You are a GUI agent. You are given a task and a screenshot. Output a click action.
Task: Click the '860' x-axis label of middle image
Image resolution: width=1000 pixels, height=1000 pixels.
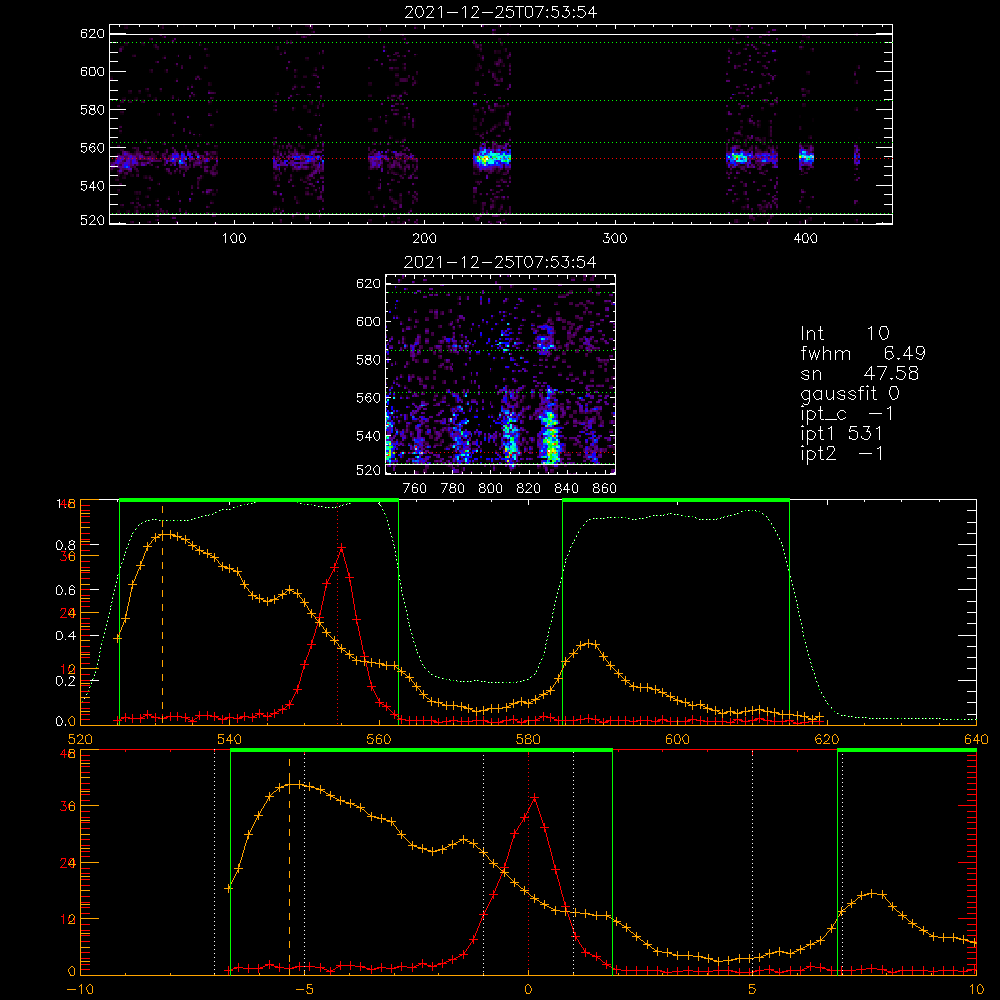[605, 489]
